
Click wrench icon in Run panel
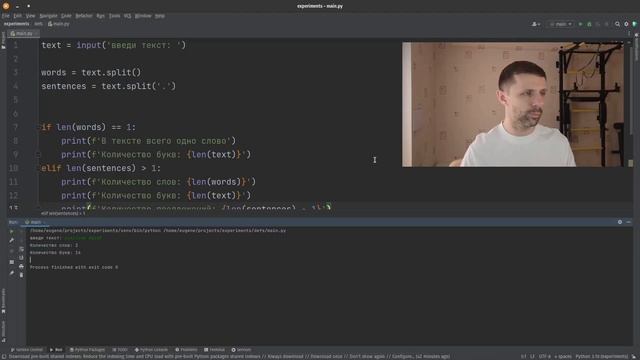pos(11,240)
